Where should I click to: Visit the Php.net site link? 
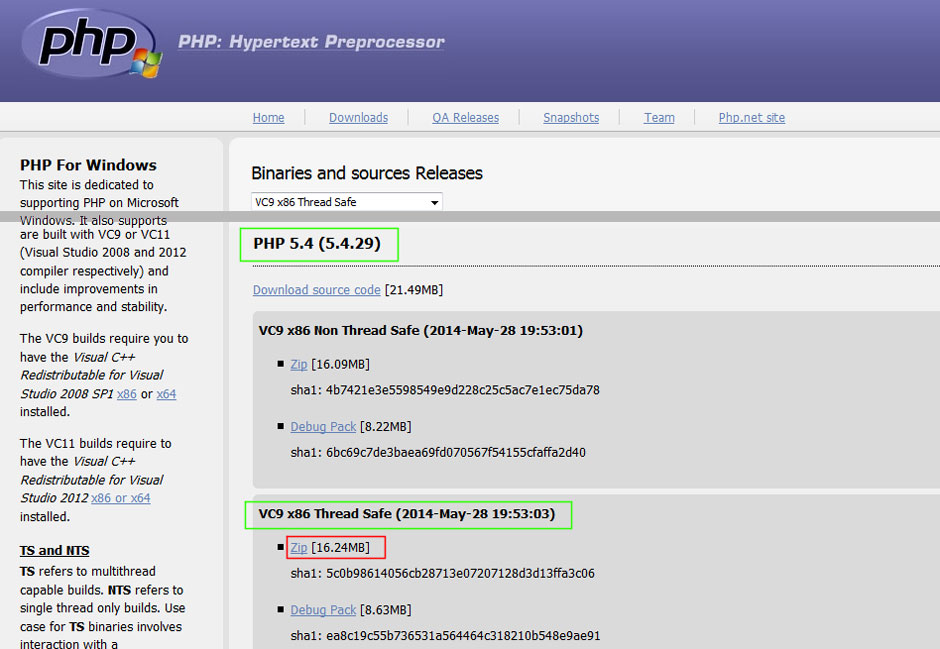[752, 117]
